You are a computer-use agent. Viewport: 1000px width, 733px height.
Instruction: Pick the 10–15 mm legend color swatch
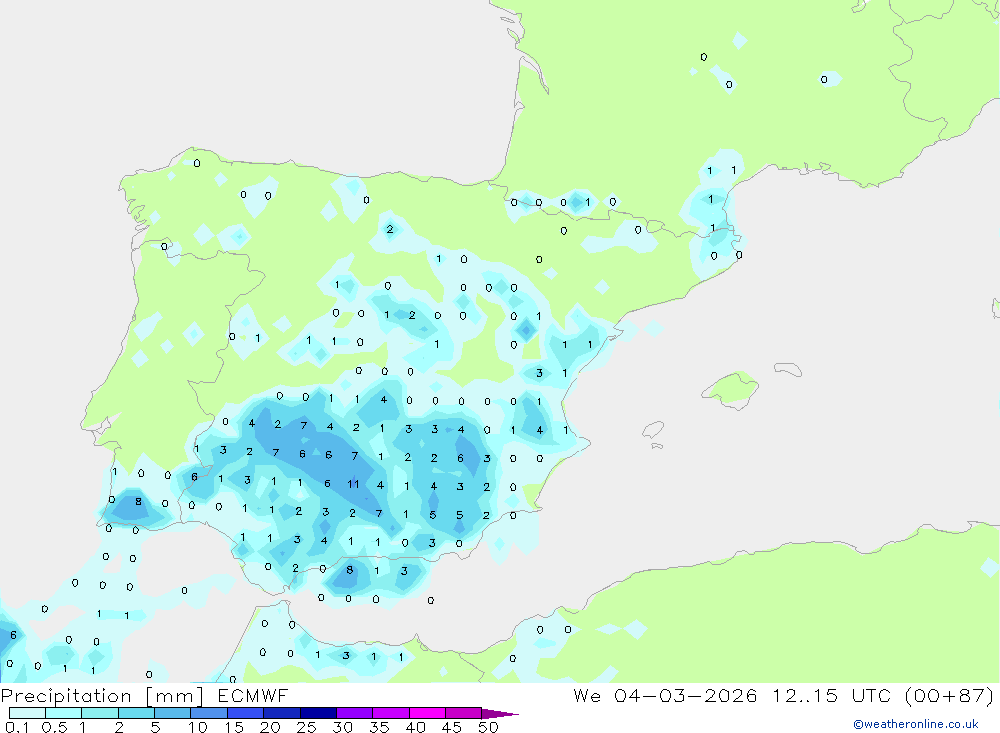pos(209,713)
